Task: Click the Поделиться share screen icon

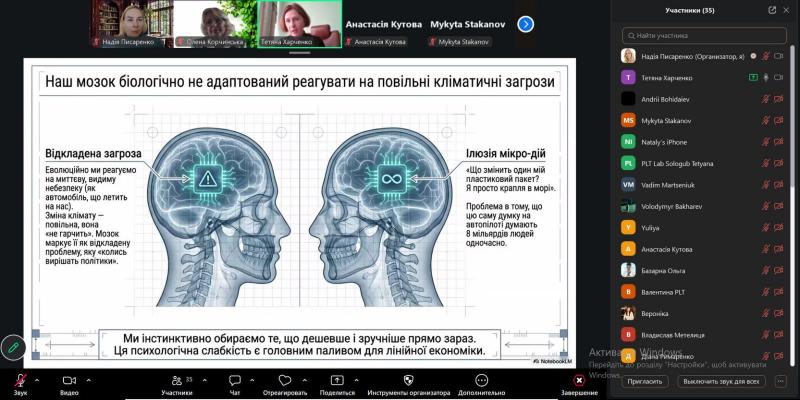Action: point(337,381)
